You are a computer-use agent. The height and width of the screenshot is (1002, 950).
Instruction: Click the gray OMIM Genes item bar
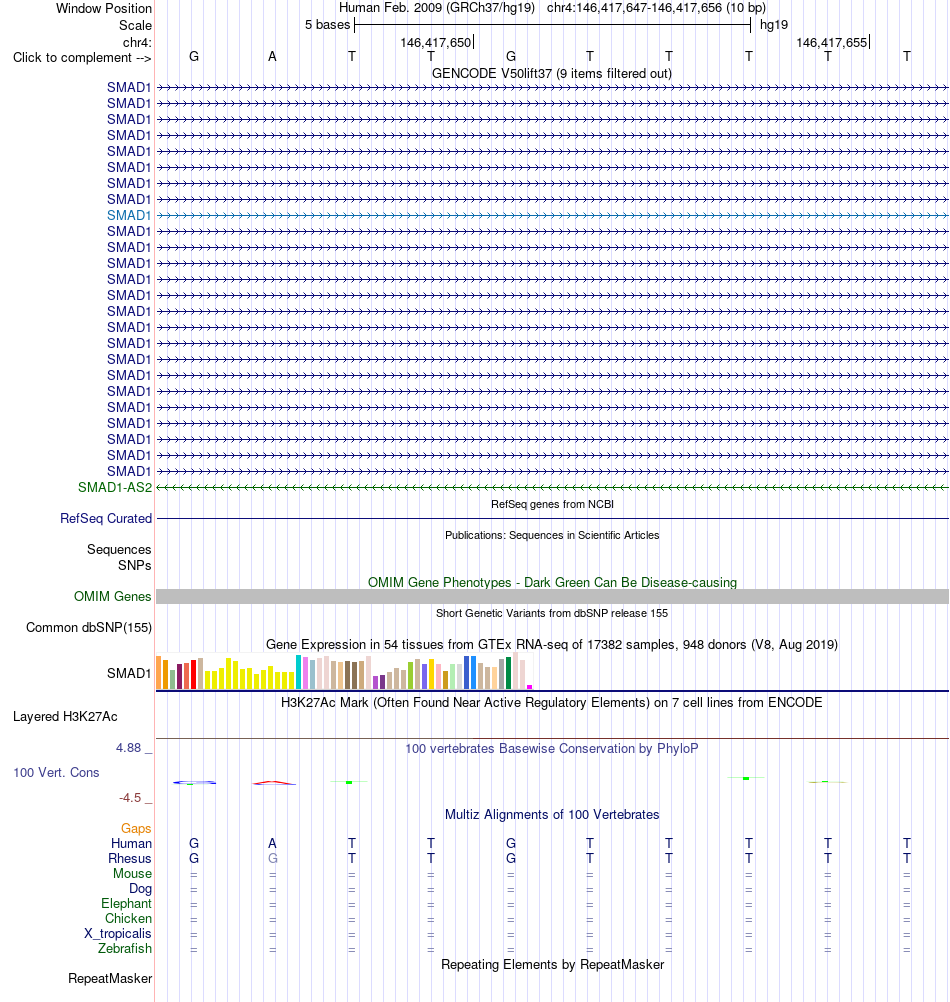point(553,596)
